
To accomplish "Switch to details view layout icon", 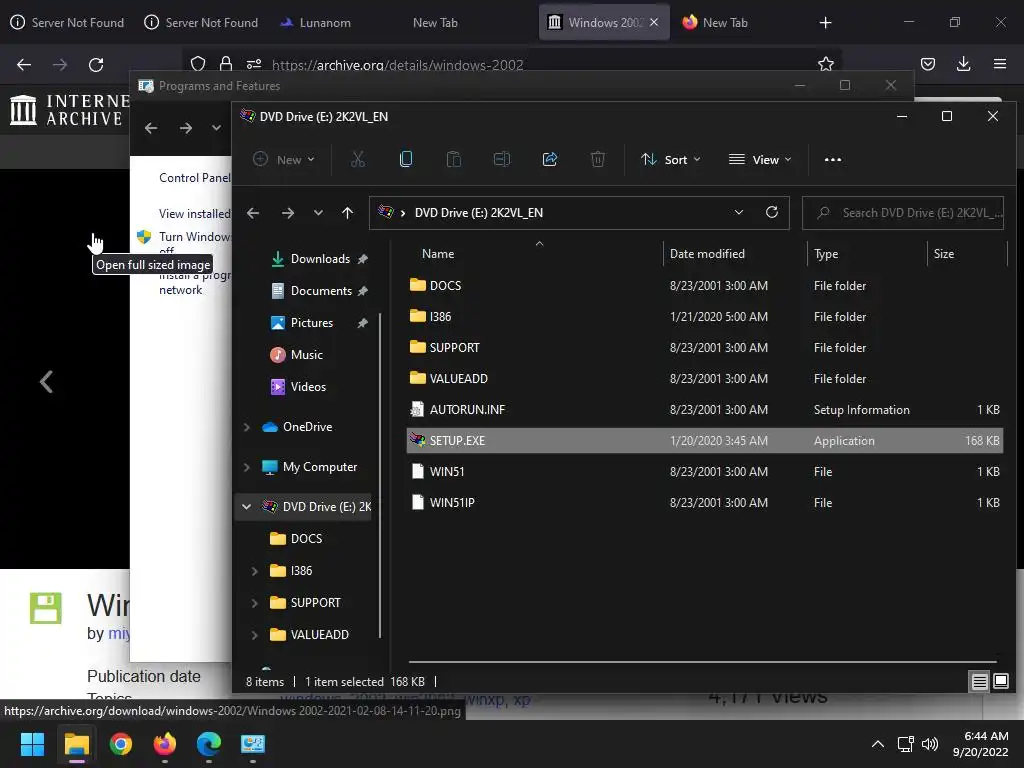I will (979, 682).
